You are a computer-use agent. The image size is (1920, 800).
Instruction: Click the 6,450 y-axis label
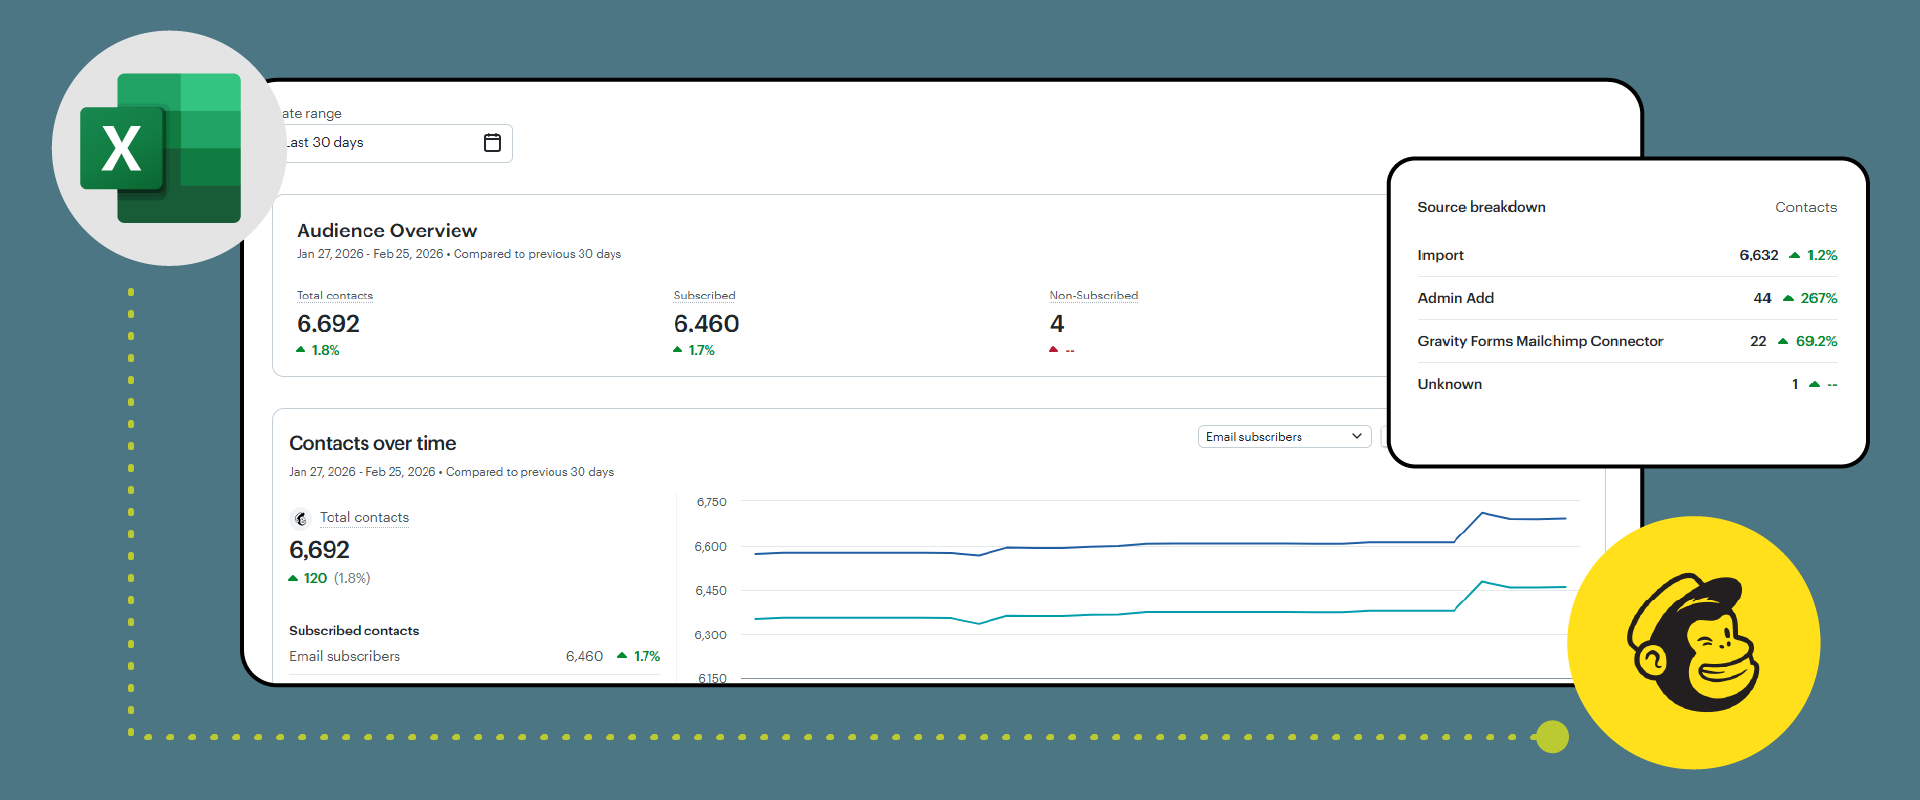[x=711, y=591]
